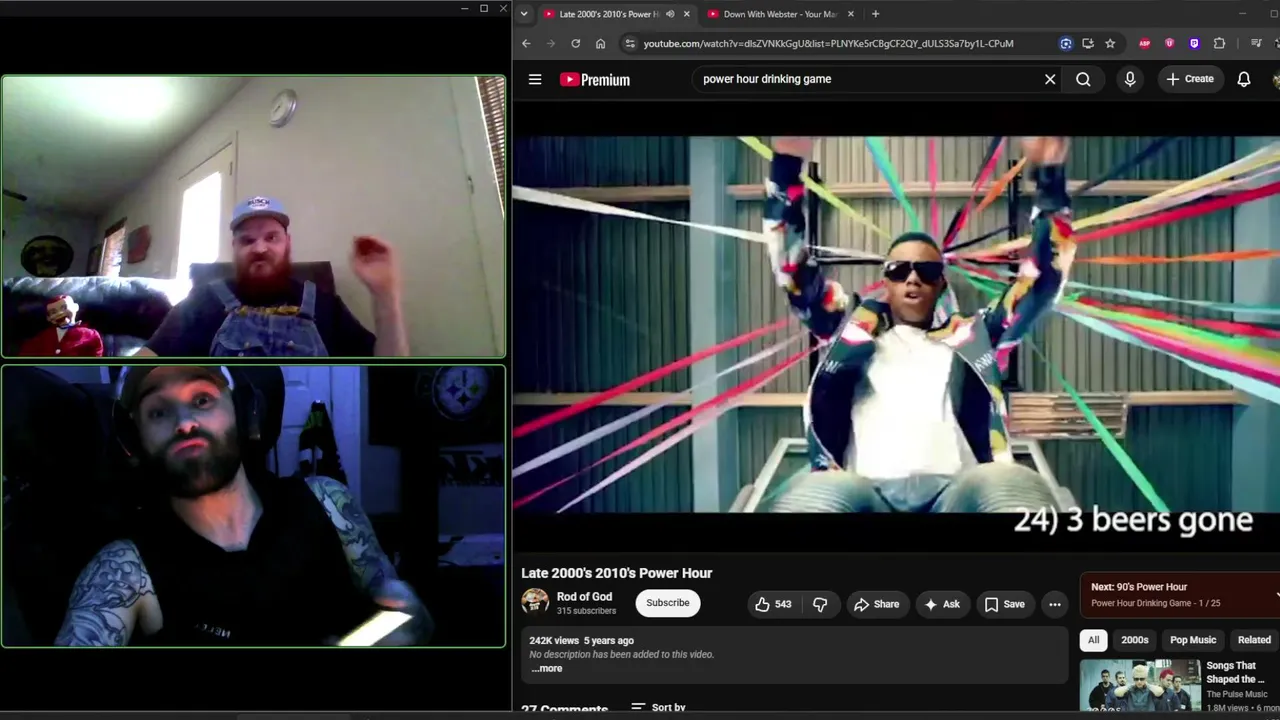This screenshot has height=720, width=1280.
Task: Click the video title Late 2000's 2010's Power Hour
Action: point(617,573)
